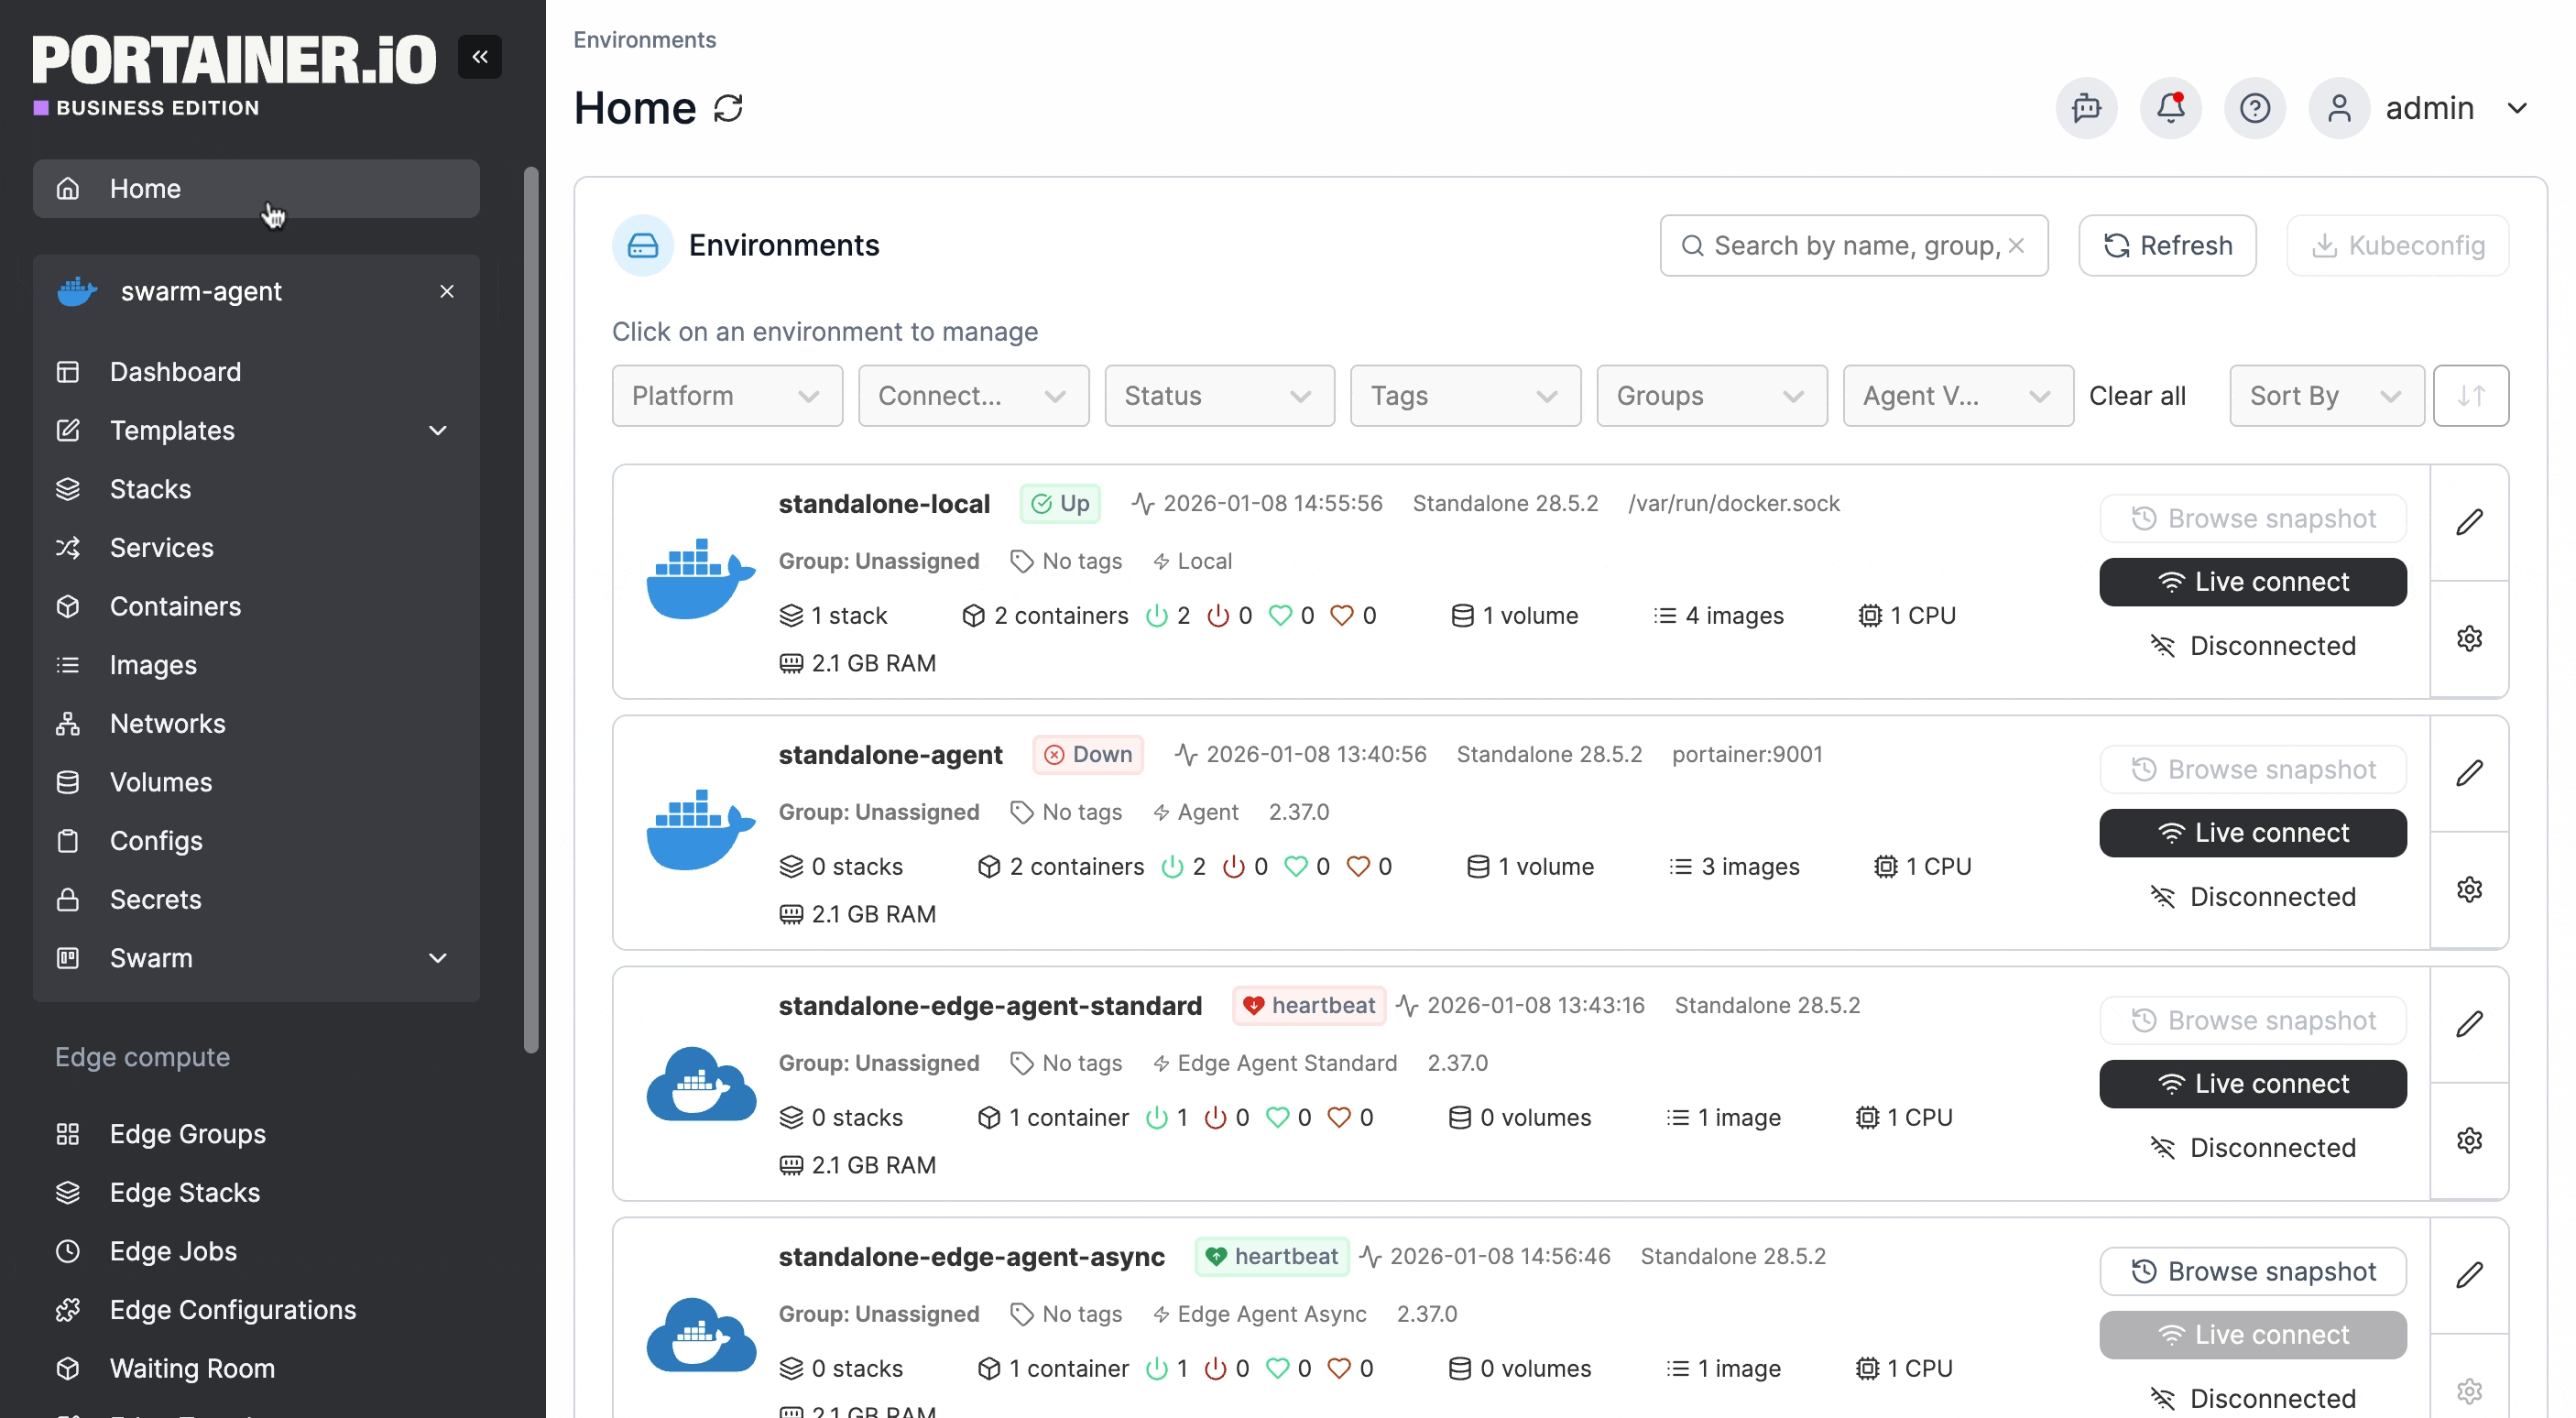Toggle sort order direction button
This screenshot has height=1418, width=2576.
[x=2470, y=396]
